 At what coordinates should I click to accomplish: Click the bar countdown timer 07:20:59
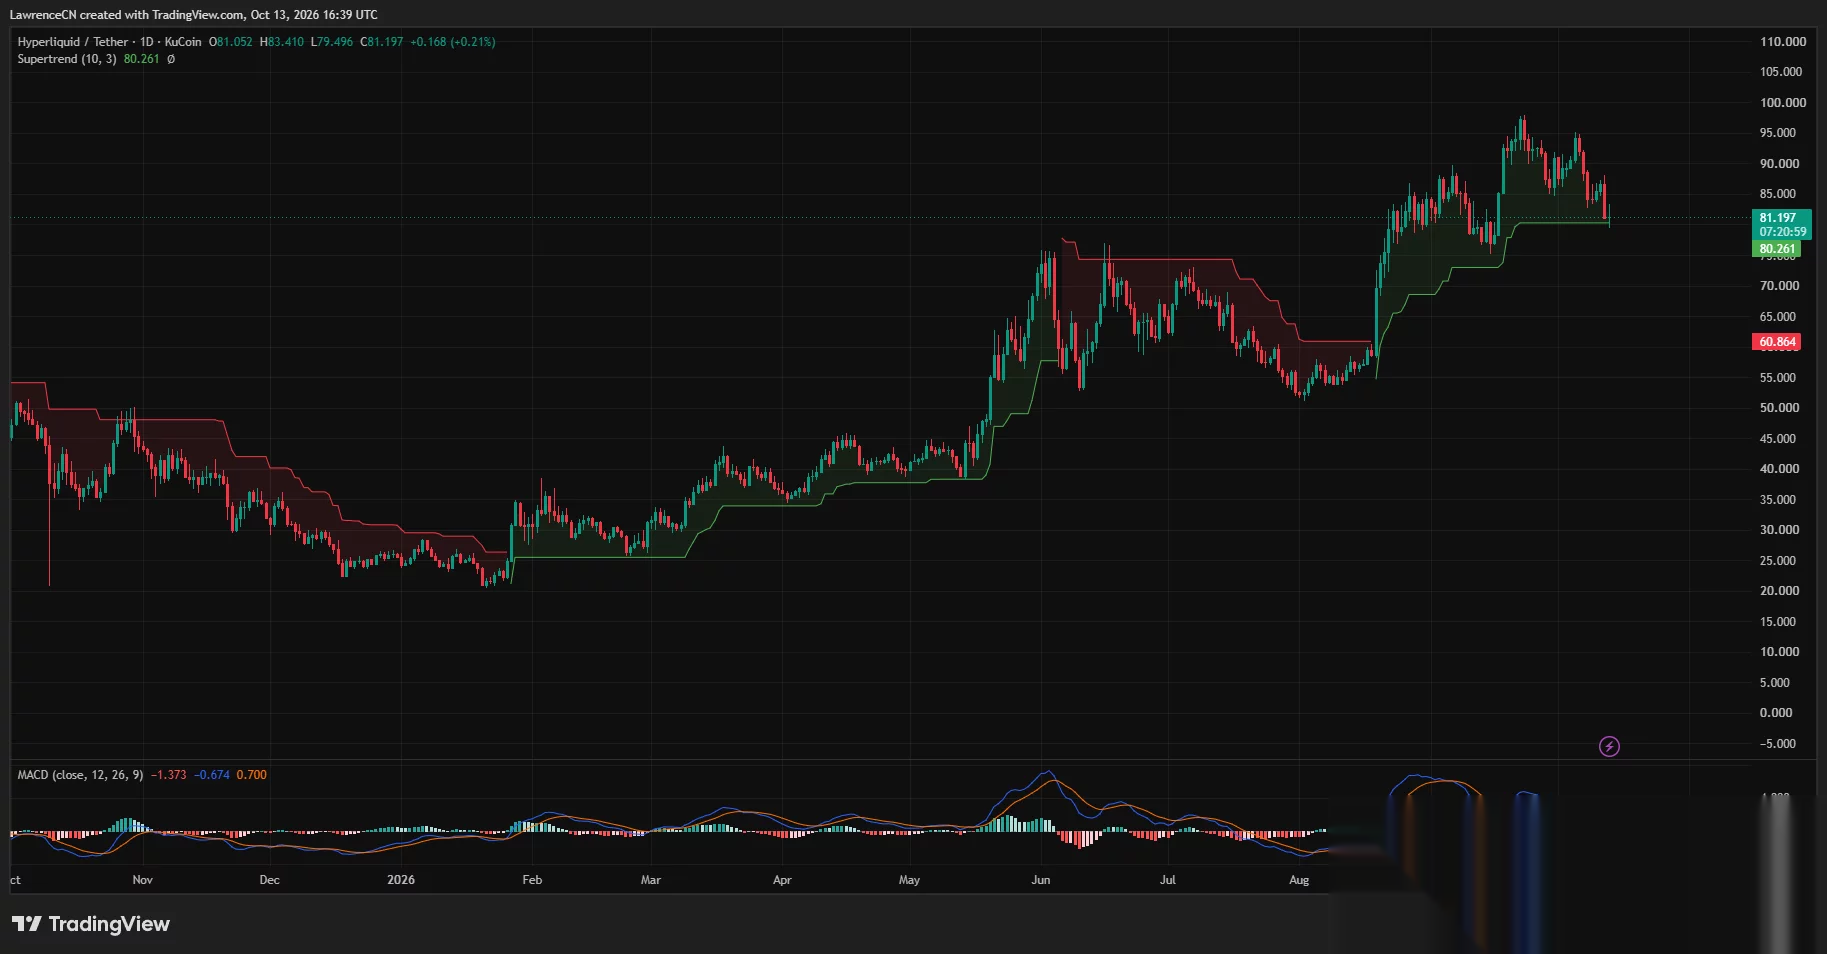click(1783, 232)
